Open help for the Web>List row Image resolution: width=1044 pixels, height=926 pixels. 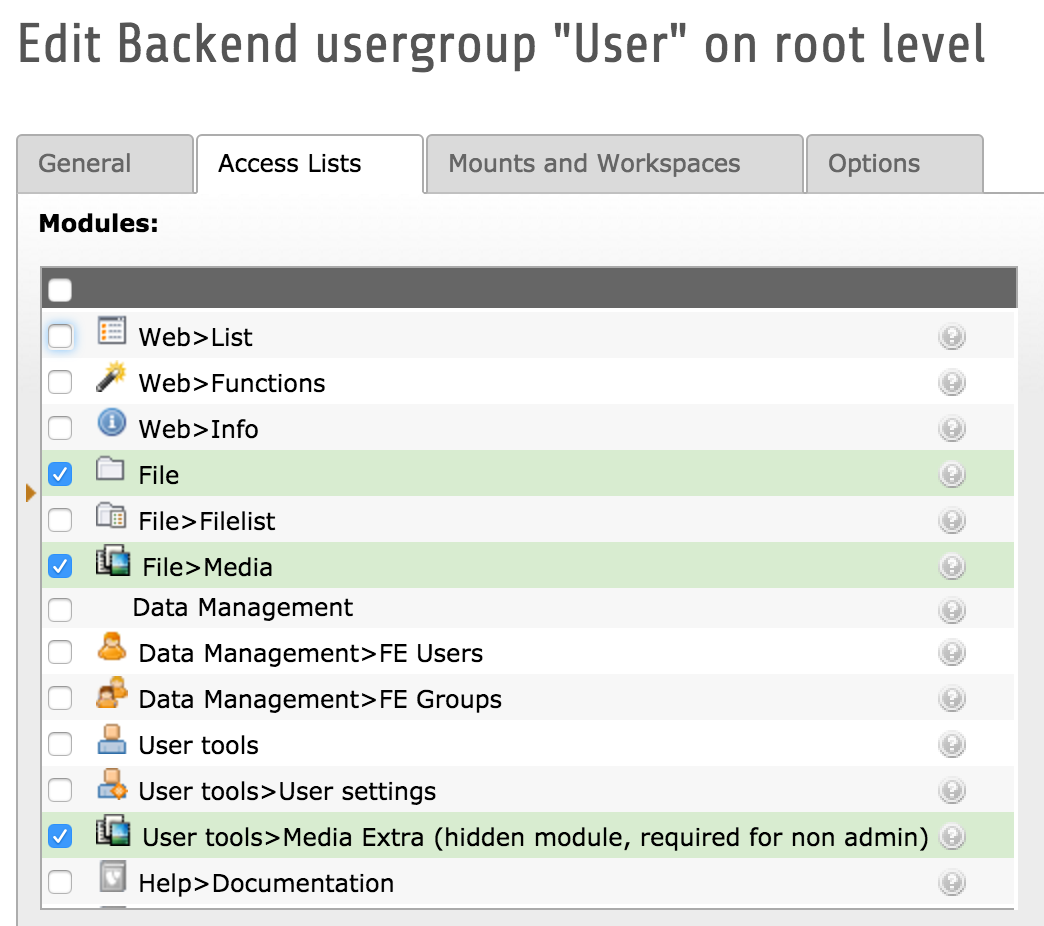(x=952, y=337)
